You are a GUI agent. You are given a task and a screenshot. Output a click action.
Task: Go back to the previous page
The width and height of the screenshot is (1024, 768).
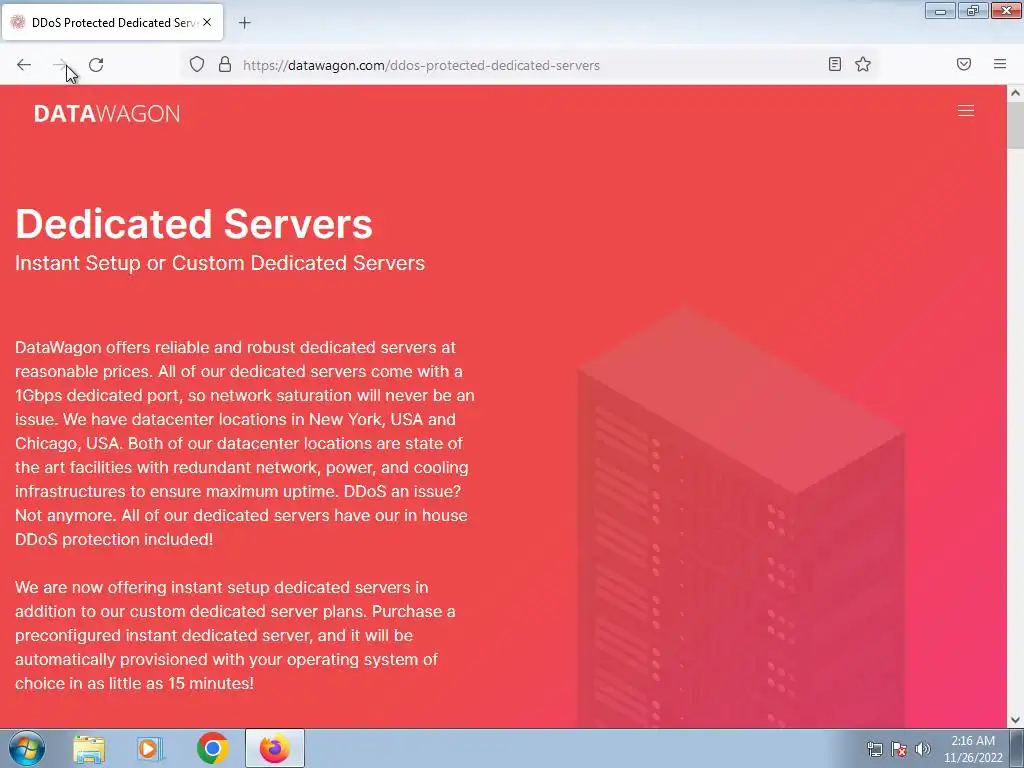click(24, 65)
